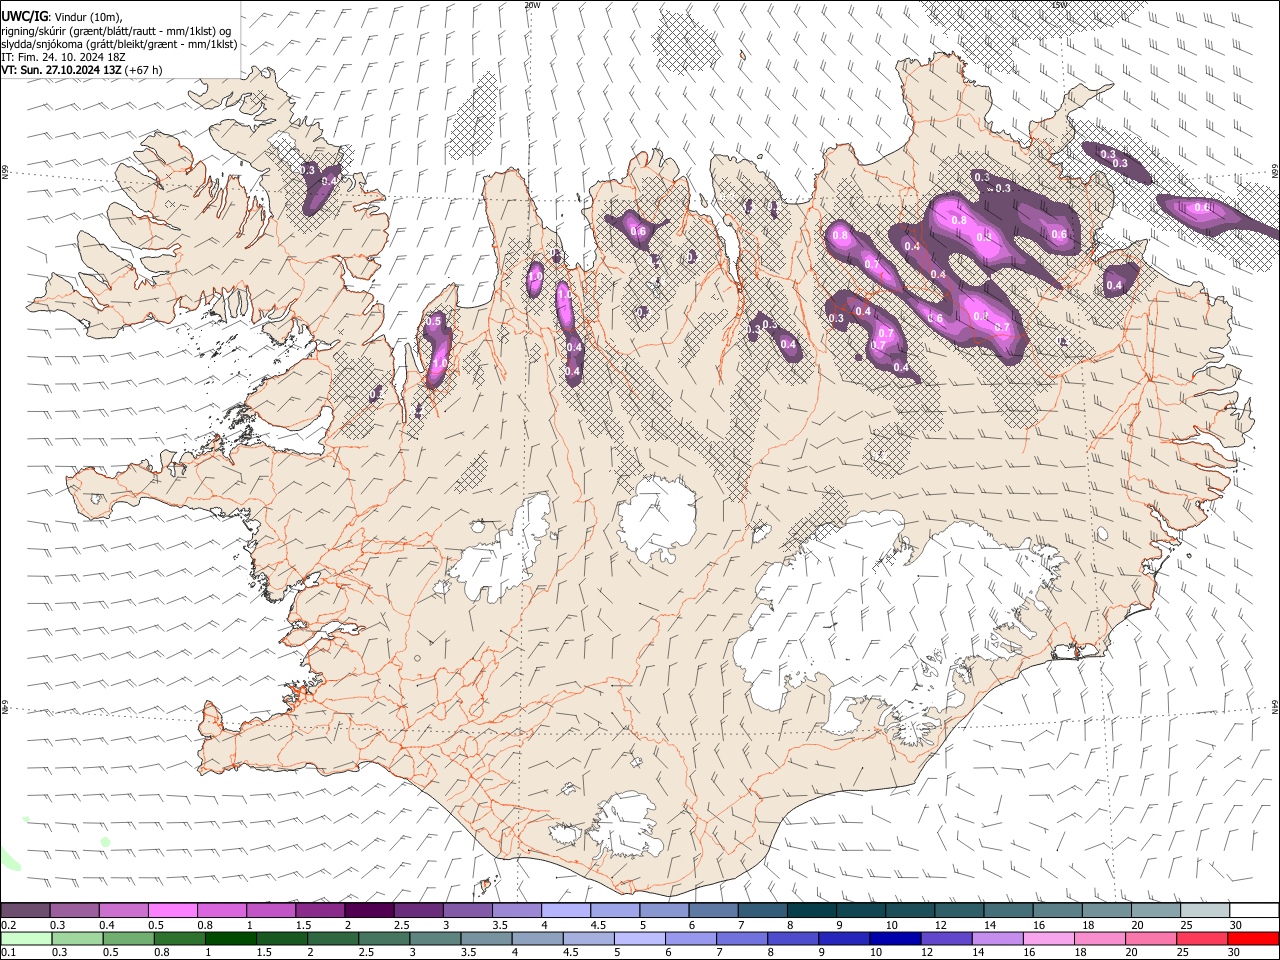
Task: Click the navy blue swatch between 10 and 12 in lower legend
Action: 896,938
